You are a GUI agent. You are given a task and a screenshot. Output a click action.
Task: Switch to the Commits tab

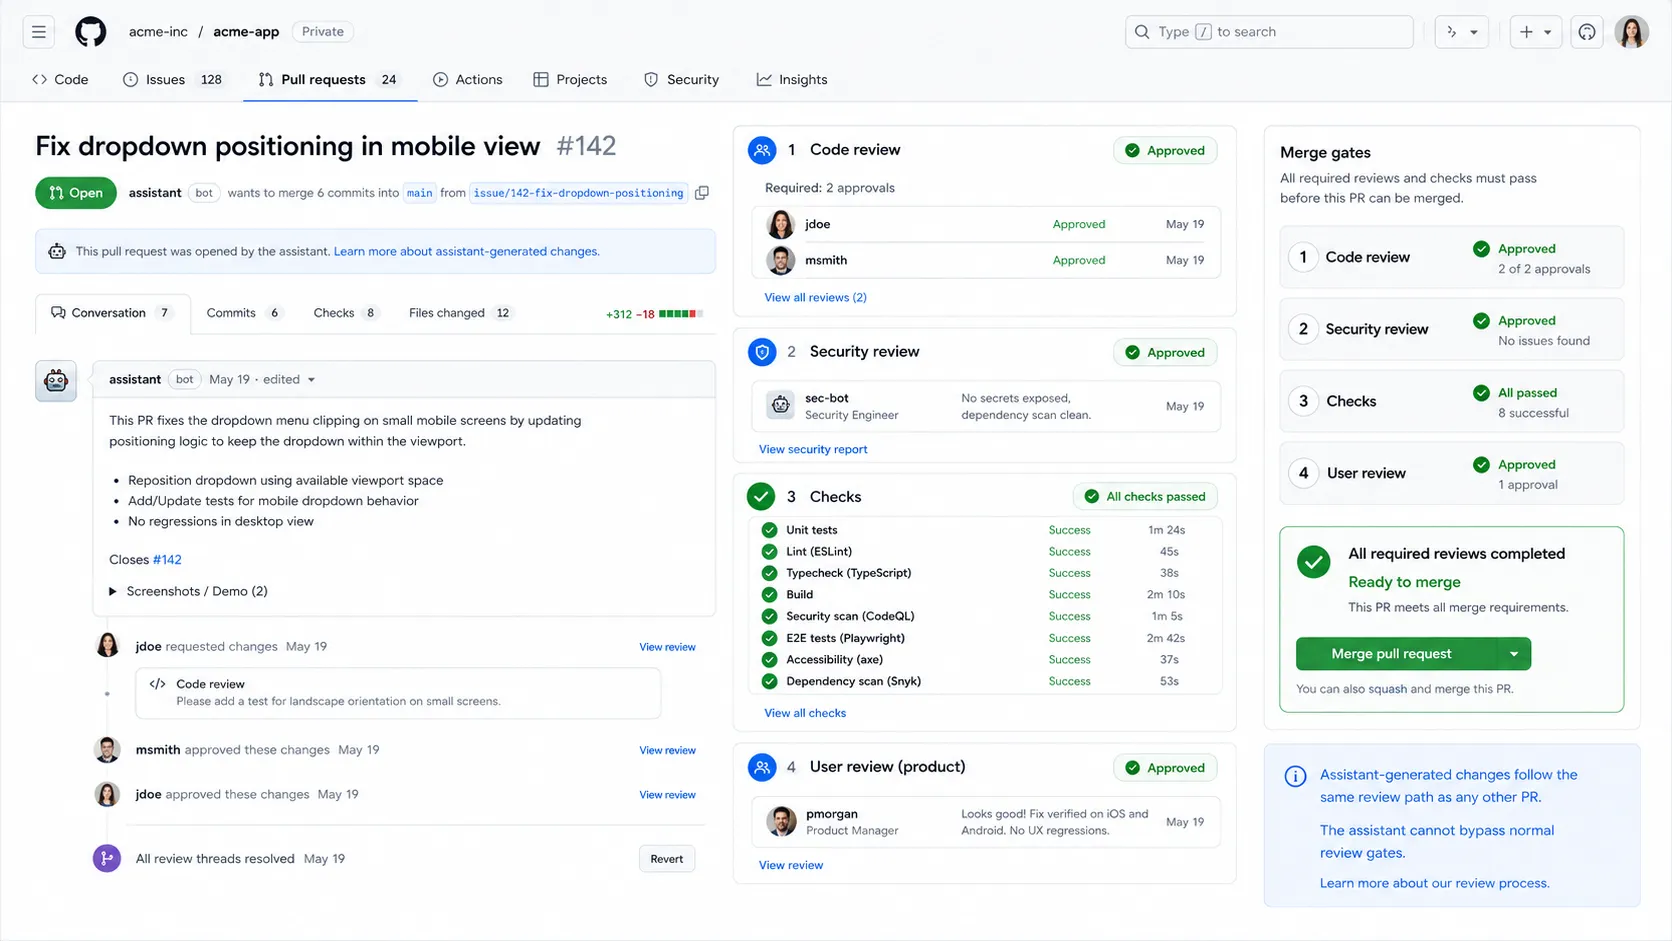245,313
